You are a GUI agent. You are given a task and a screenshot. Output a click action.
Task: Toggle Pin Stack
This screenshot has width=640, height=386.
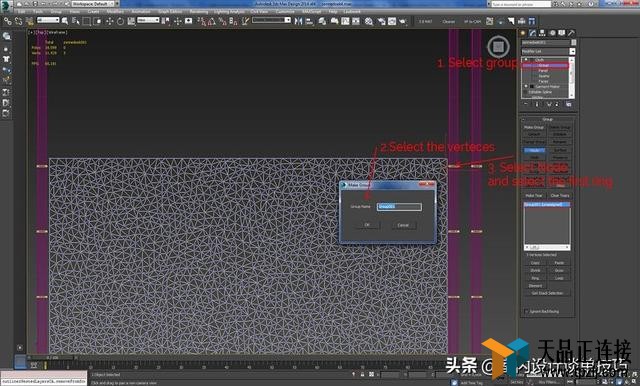pyautogui.click(x=526, y=104)
